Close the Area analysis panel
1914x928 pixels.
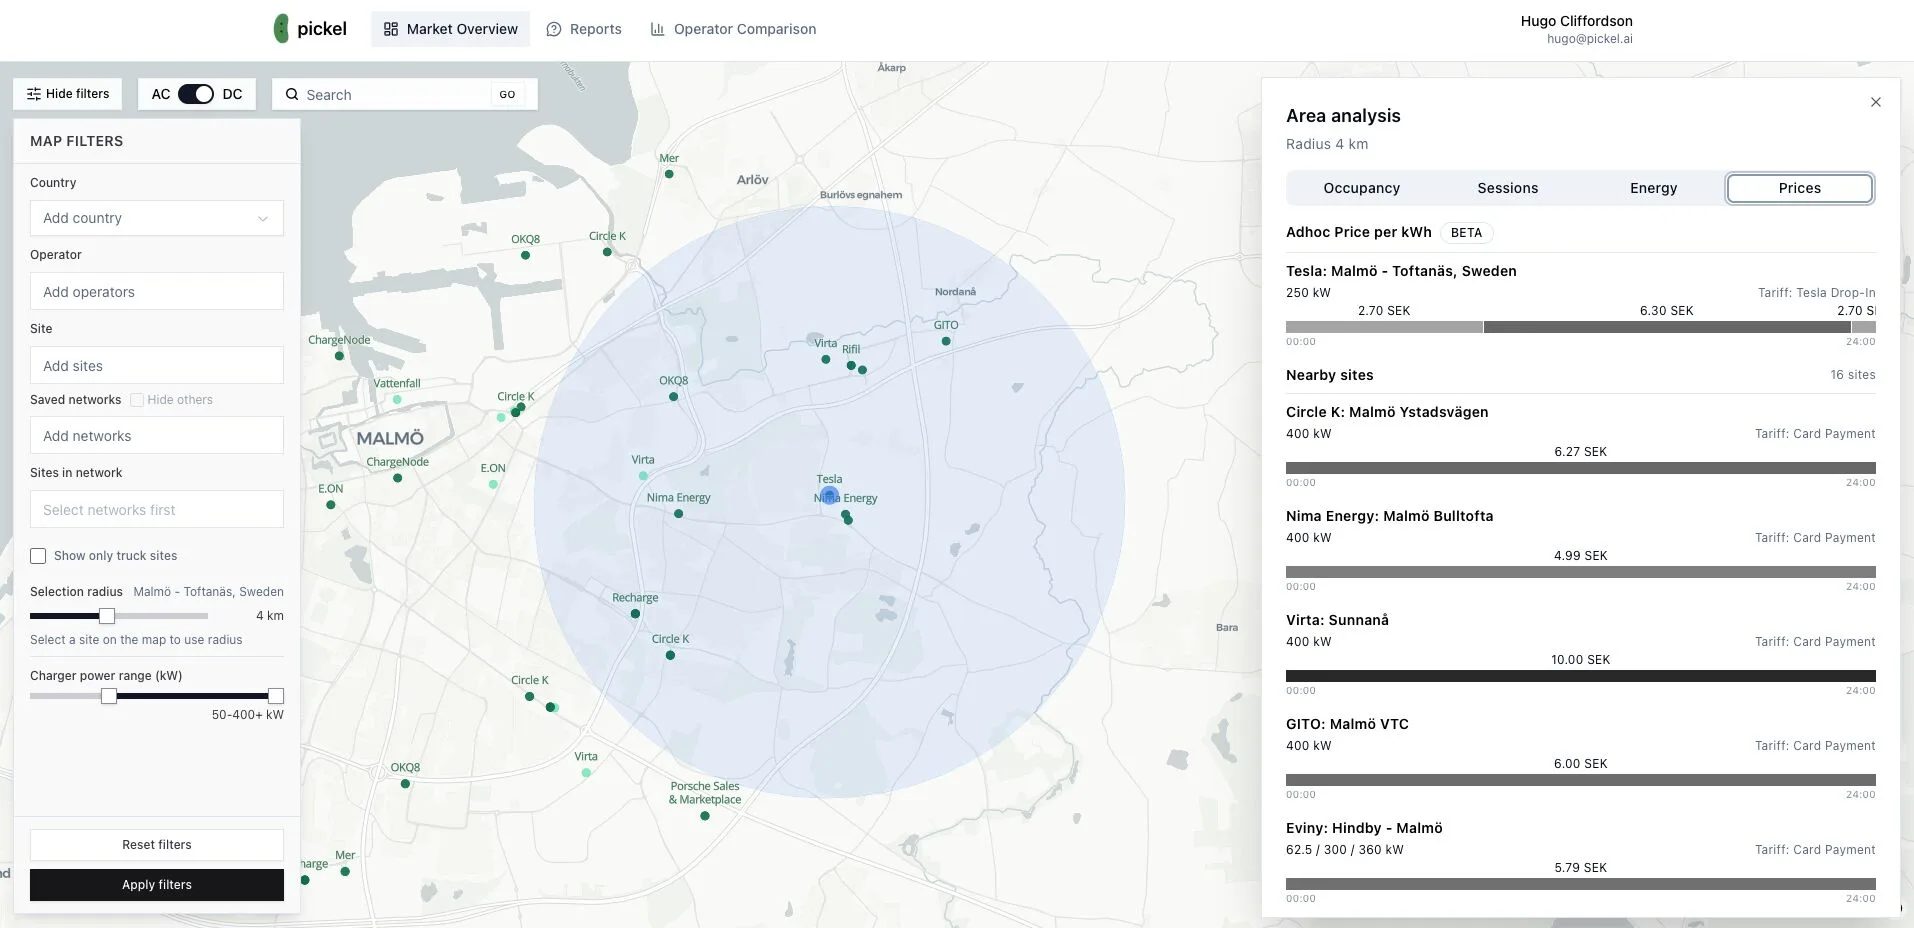click(x=1875, y=102)
